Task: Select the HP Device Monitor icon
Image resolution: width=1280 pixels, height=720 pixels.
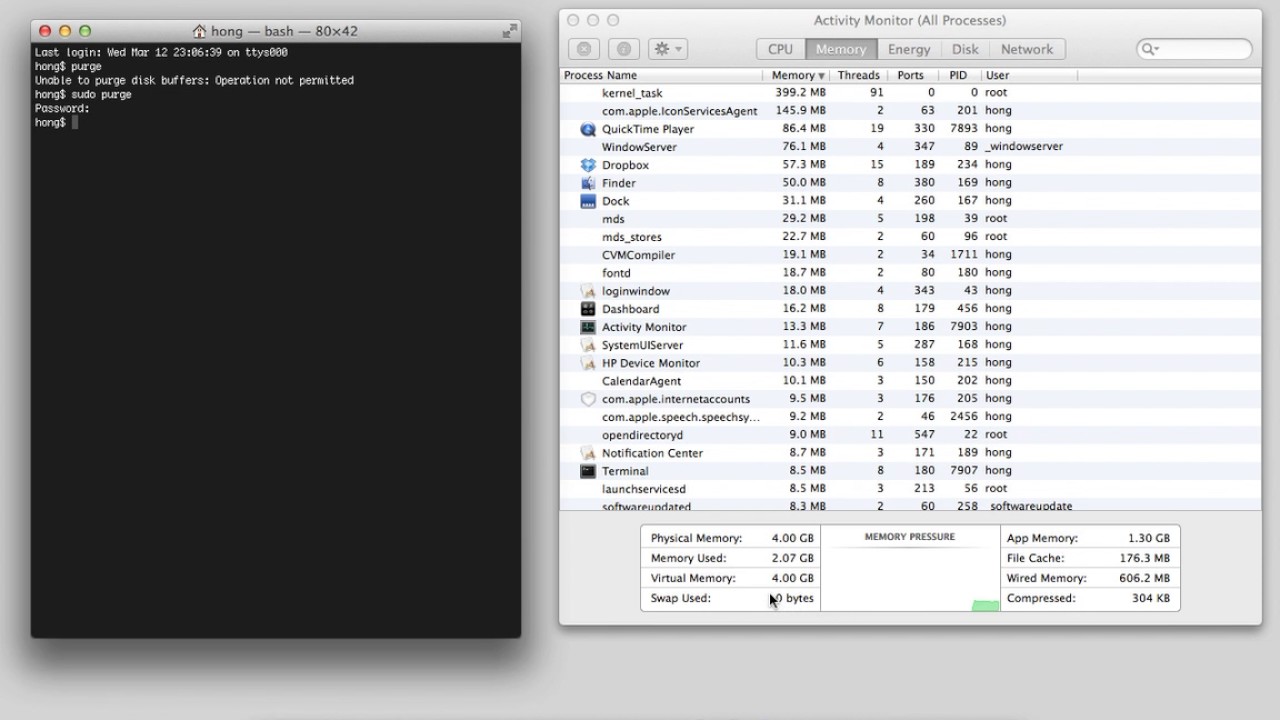Action: click(x=588, y=363)
